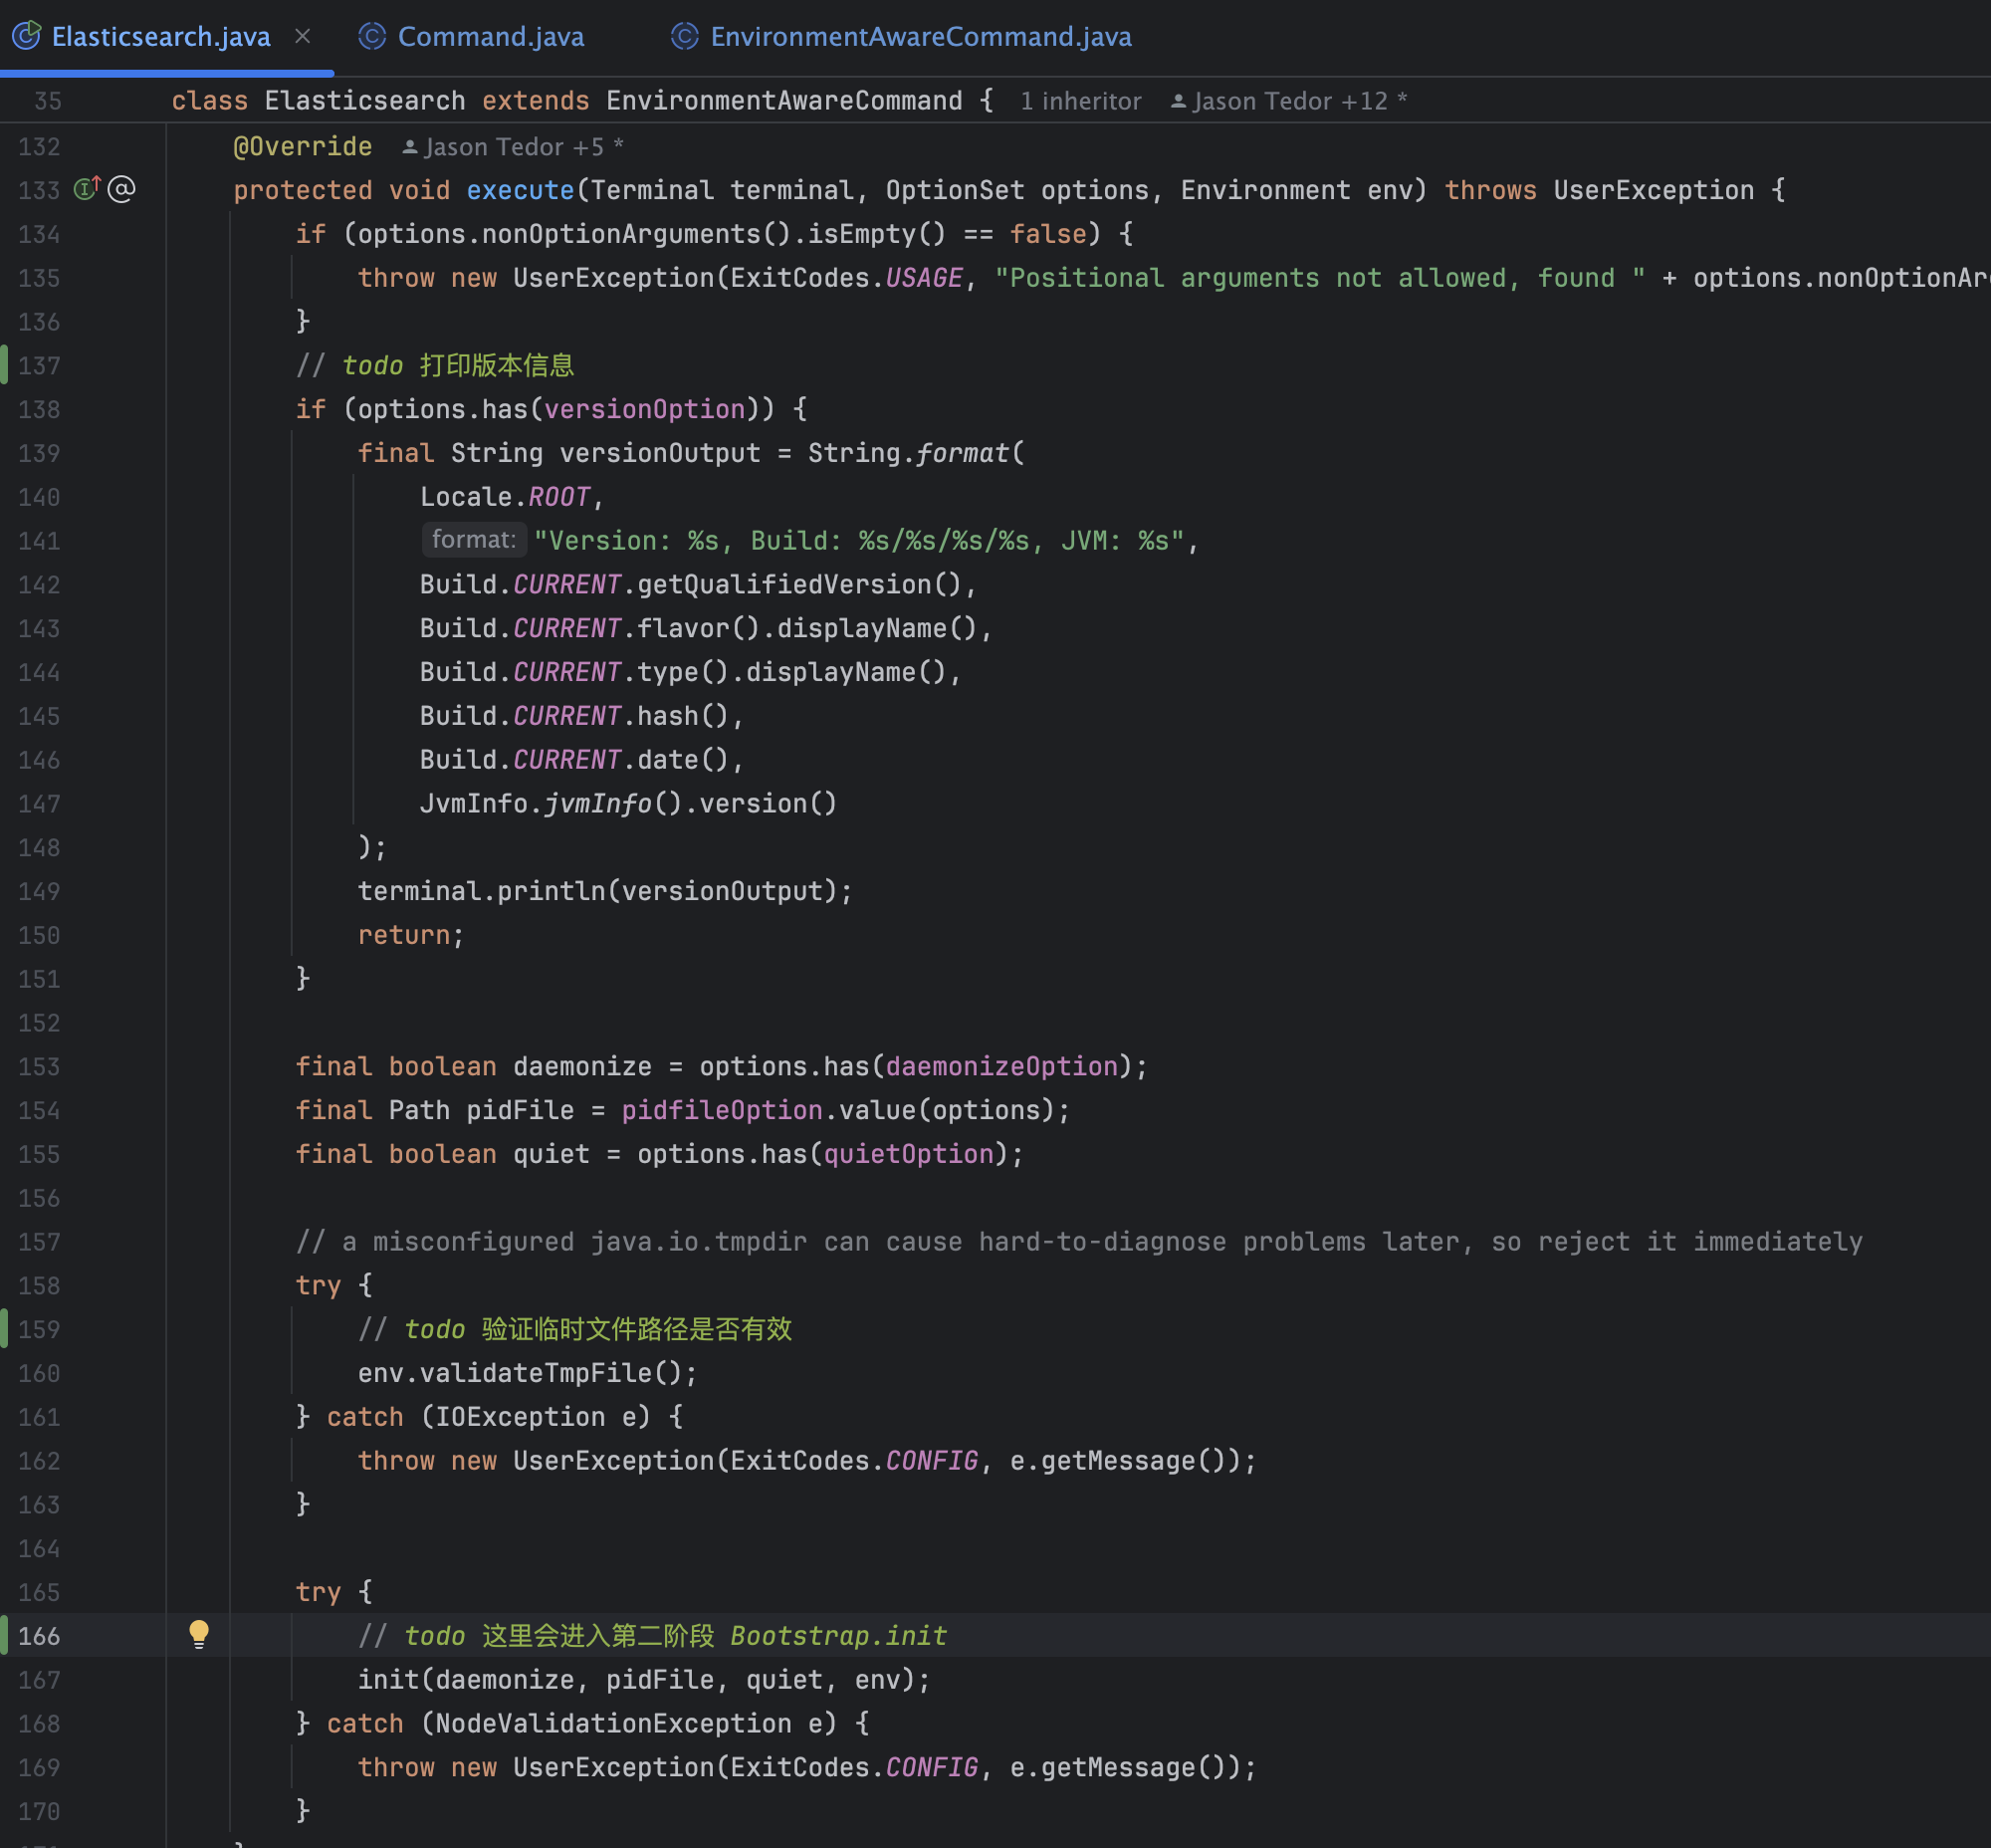This screenshot has width=1991, height=1848.
Task: Click the 'format:' parameter hint on line 141
Action: pos(474,540)
